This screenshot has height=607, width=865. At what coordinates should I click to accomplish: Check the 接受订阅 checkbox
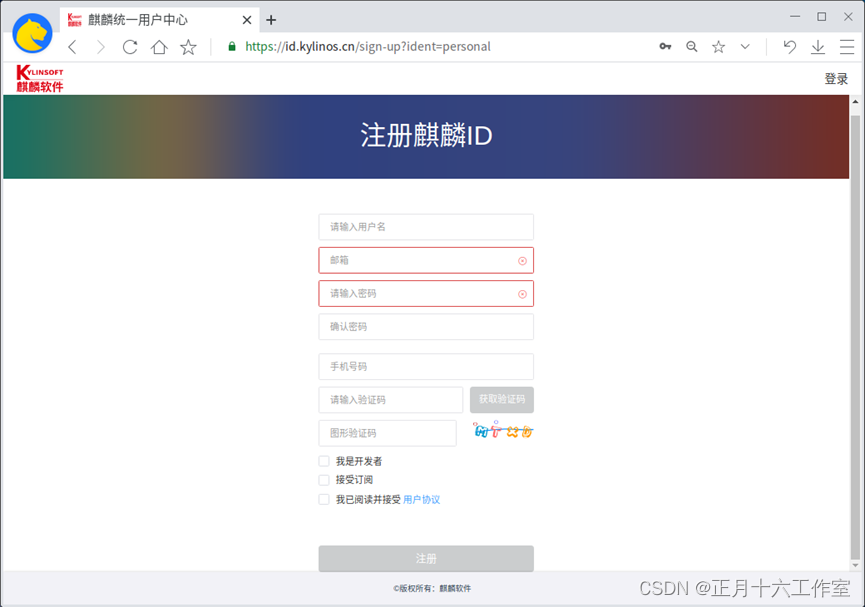pos(324,480)
